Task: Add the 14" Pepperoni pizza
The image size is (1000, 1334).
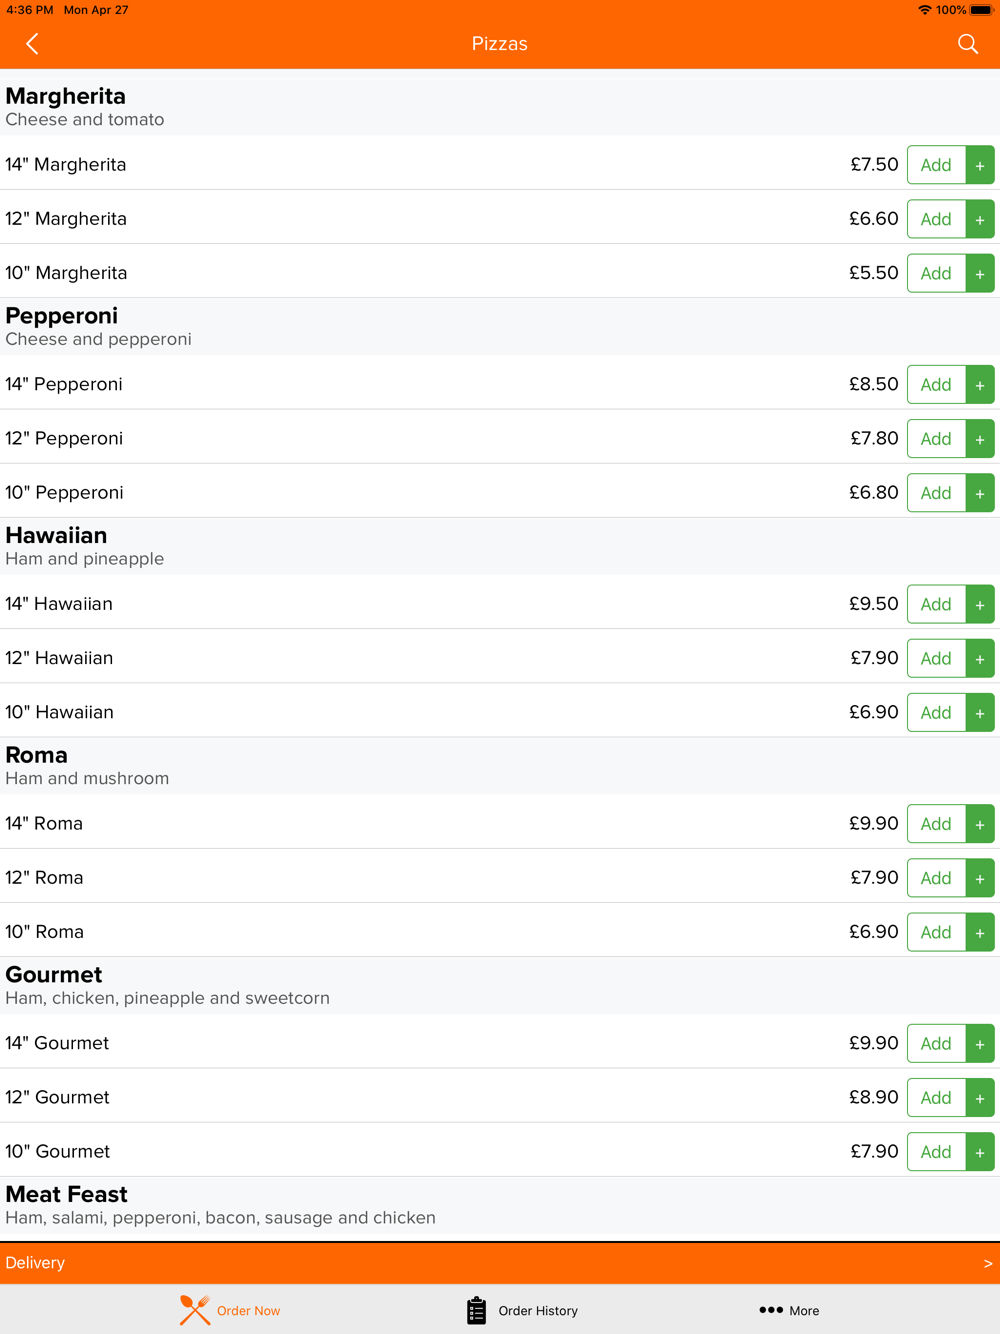Action: point(936,385)
